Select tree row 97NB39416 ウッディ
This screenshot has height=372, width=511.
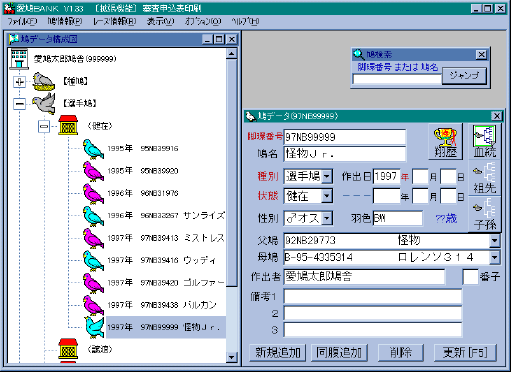pyautogui.click(x=162, y=260)
